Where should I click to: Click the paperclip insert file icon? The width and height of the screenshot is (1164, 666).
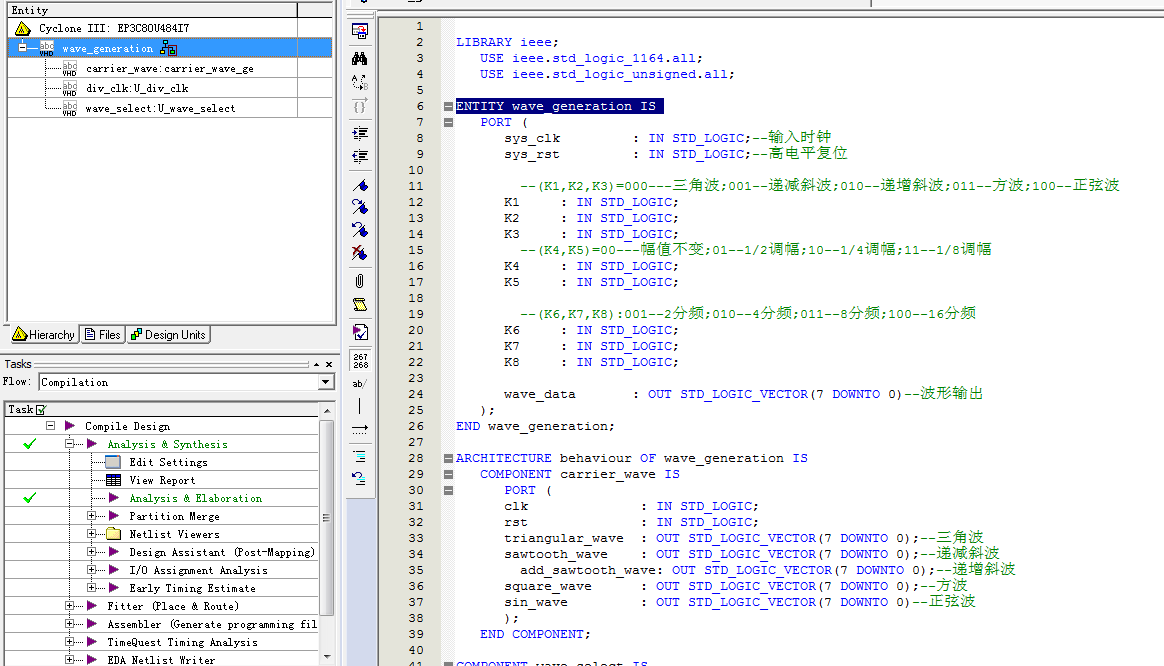pos(360,281)
